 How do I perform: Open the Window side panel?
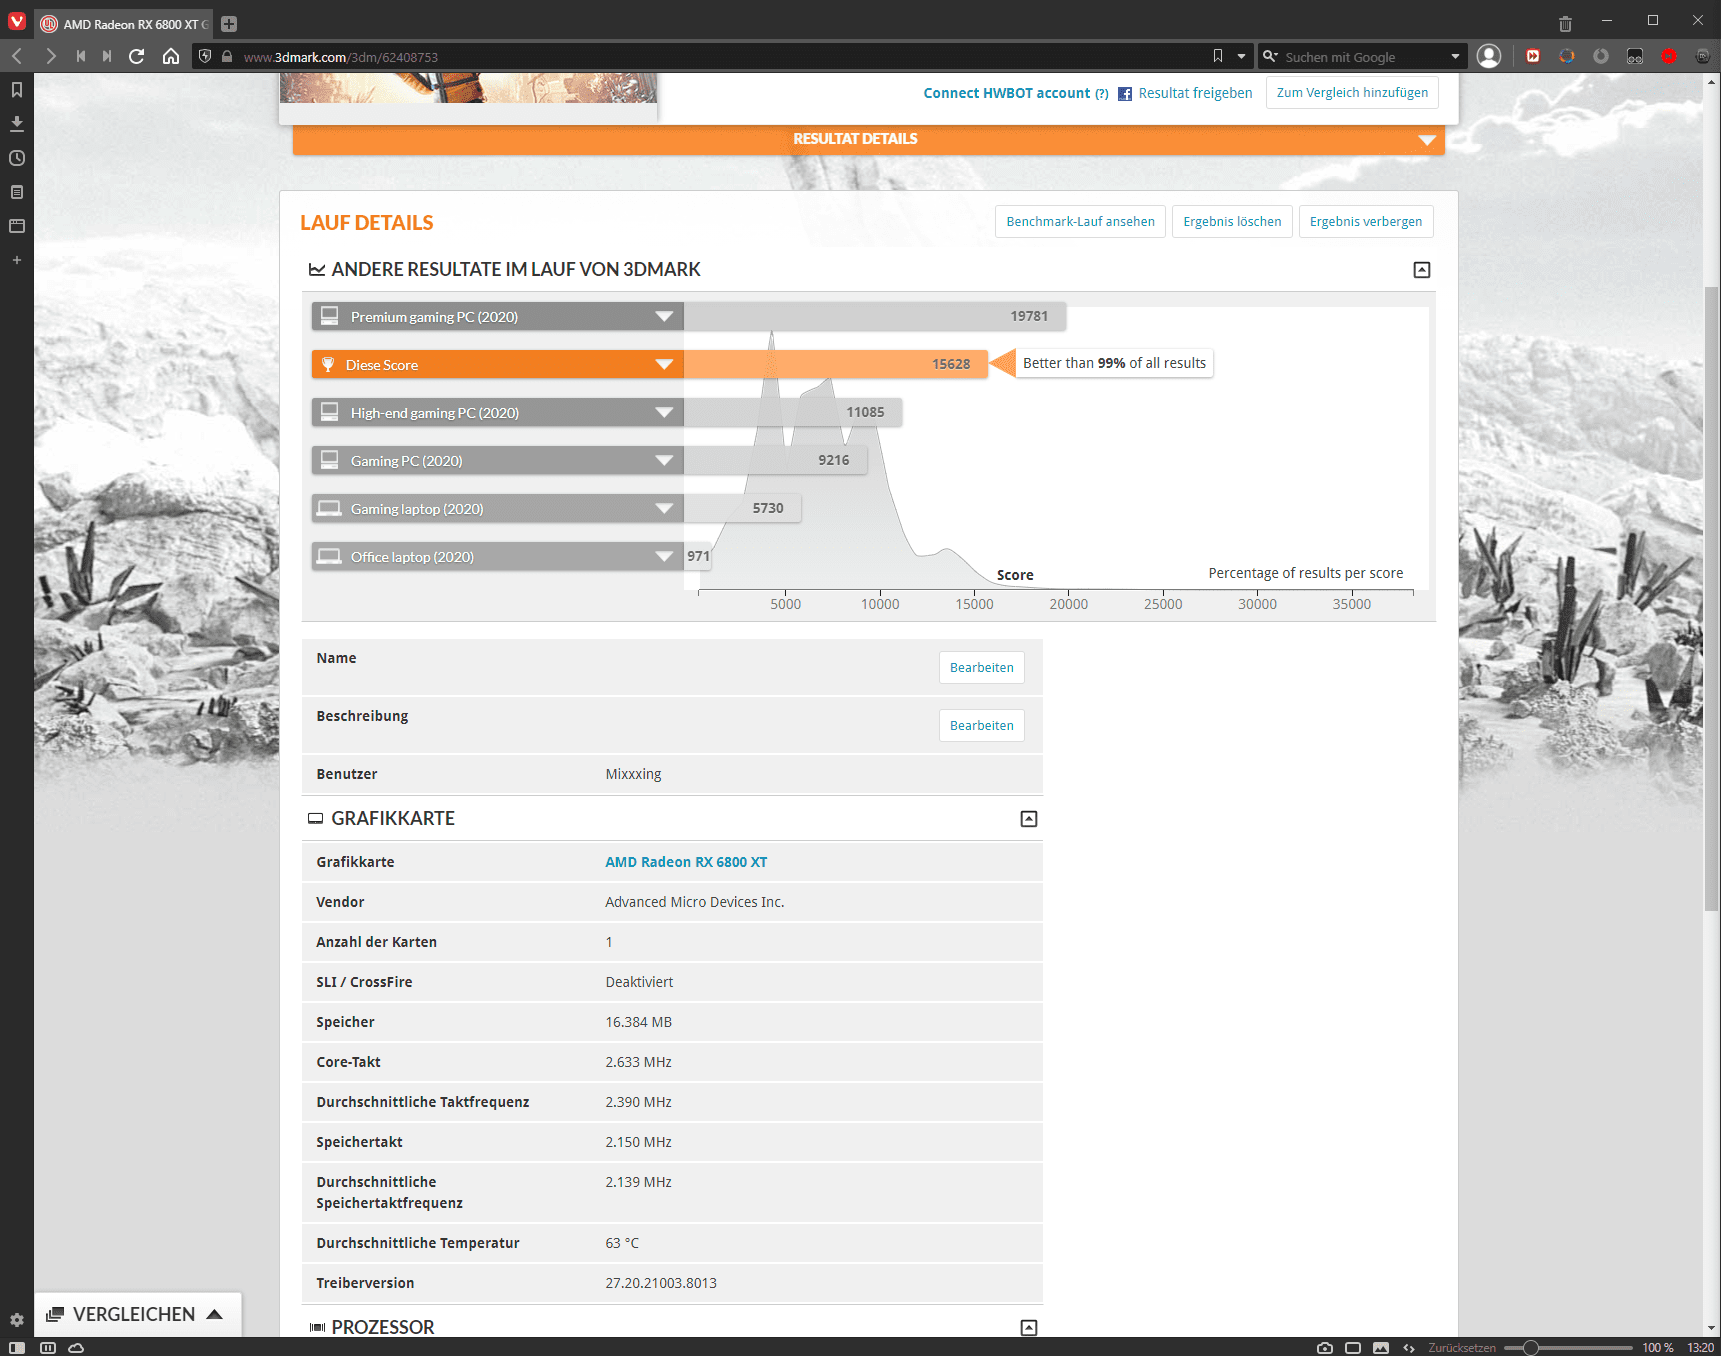tap(17, 226)
